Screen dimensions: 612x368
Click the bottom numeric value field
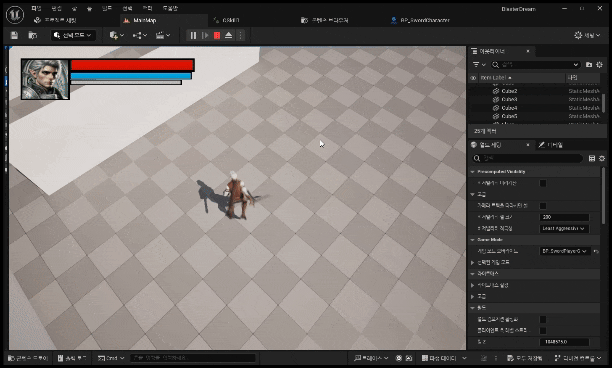coord(564,342)
